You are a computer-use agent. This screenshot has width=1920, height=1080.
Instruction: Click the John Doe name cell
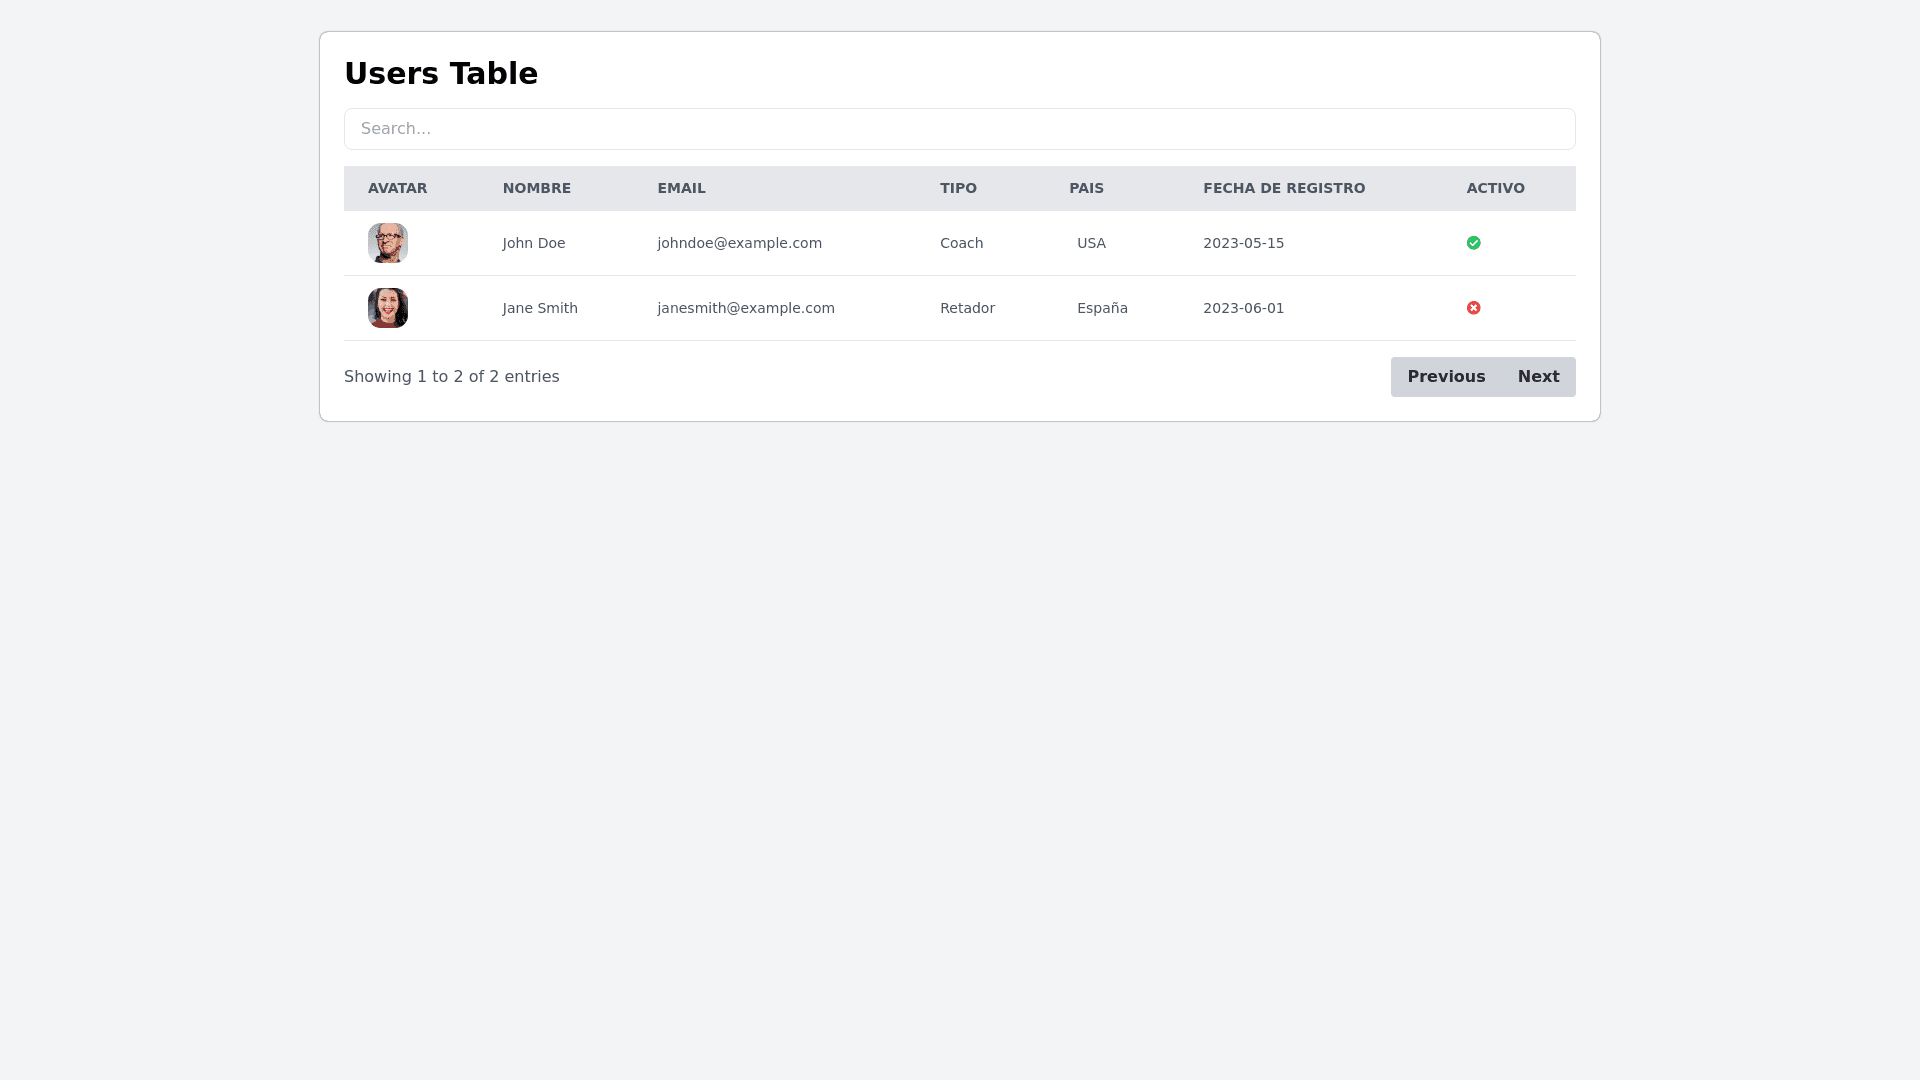533,243
